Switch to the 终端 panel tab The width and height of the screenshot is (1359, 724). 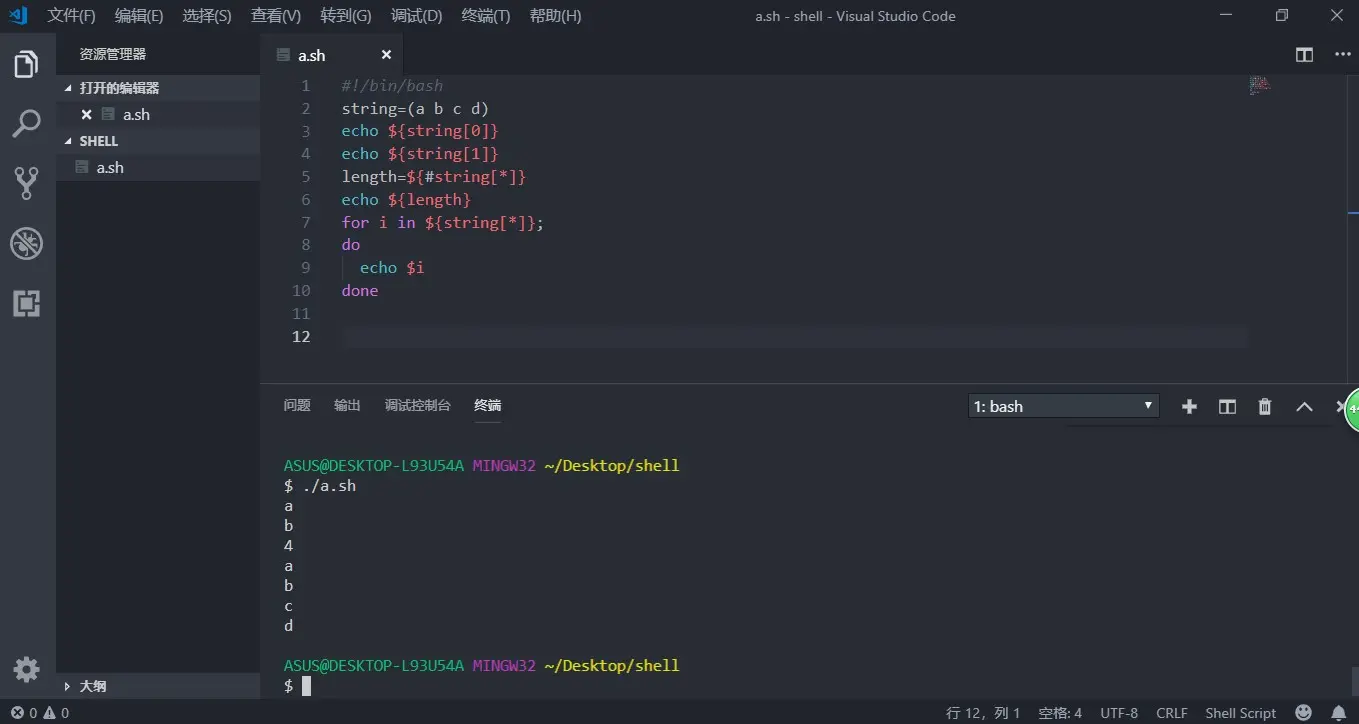click(x=488, y=405)
